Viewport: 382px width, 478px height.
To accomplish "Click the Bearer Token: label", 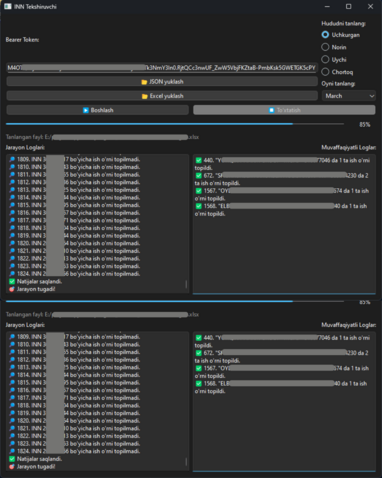I will click(x=22, y=40).
